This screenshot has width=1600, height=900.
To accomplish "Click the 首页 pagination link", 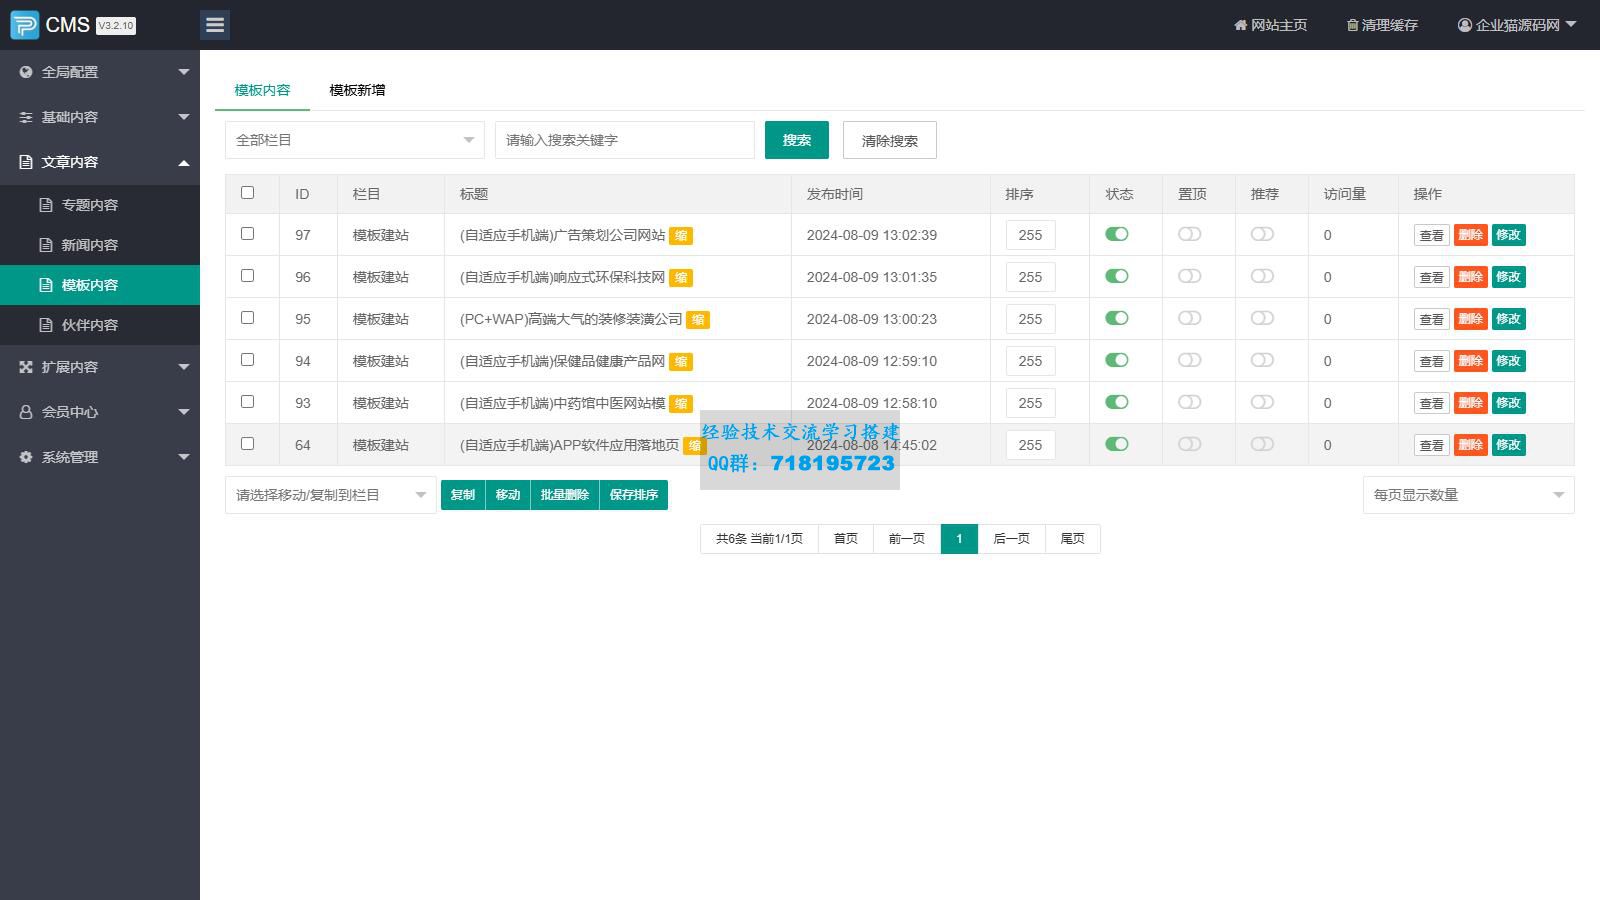I will [846, 539].
